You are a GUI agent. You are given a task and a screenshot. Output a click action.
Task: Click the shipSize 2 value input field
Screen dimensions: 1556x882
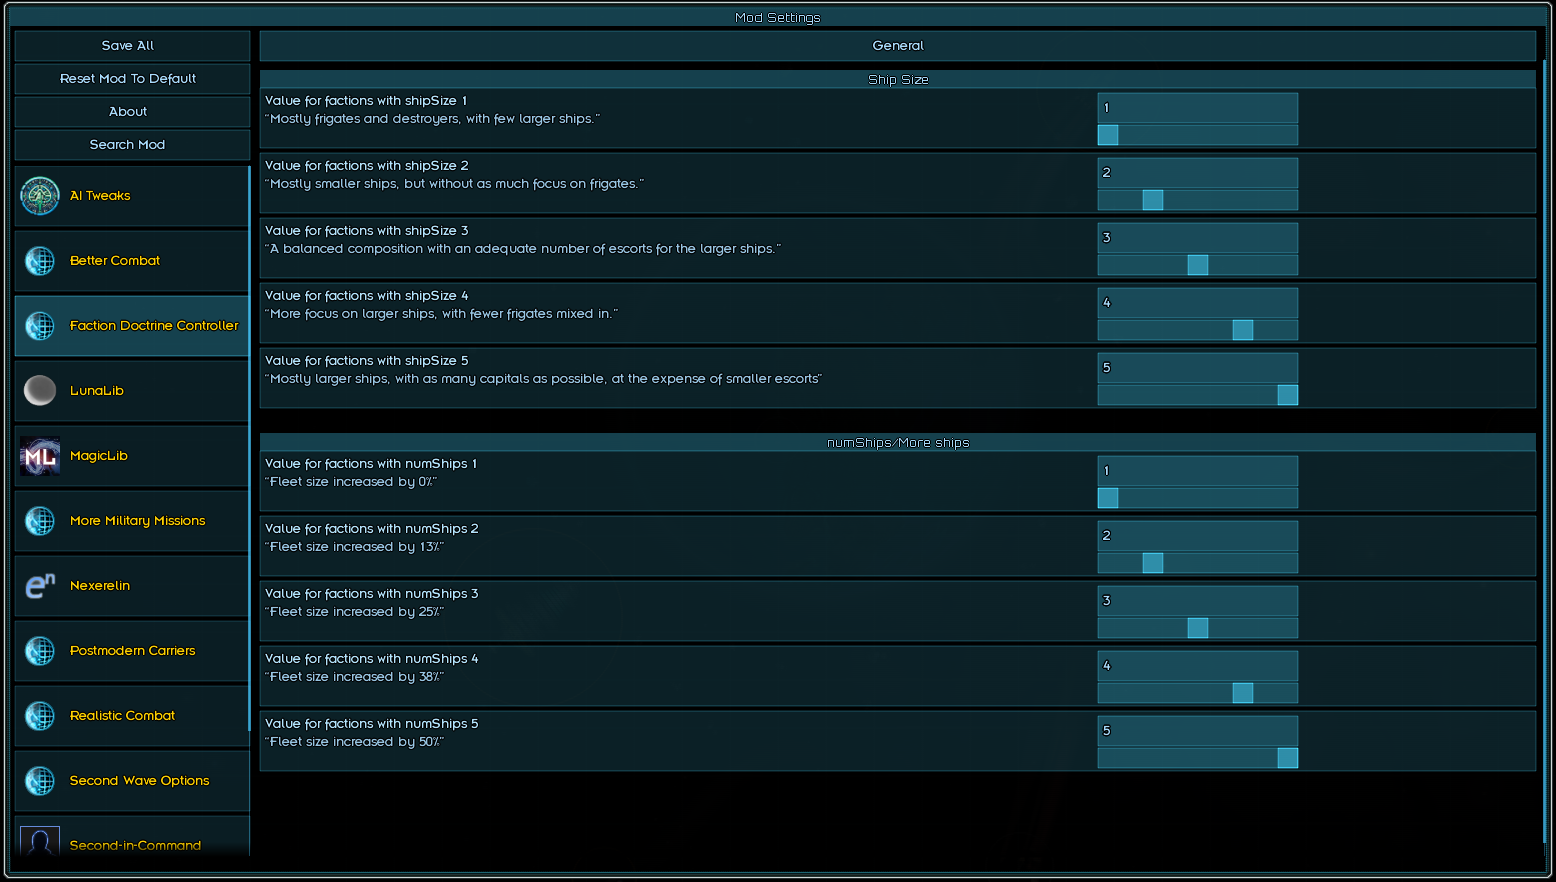[1197, 173]
